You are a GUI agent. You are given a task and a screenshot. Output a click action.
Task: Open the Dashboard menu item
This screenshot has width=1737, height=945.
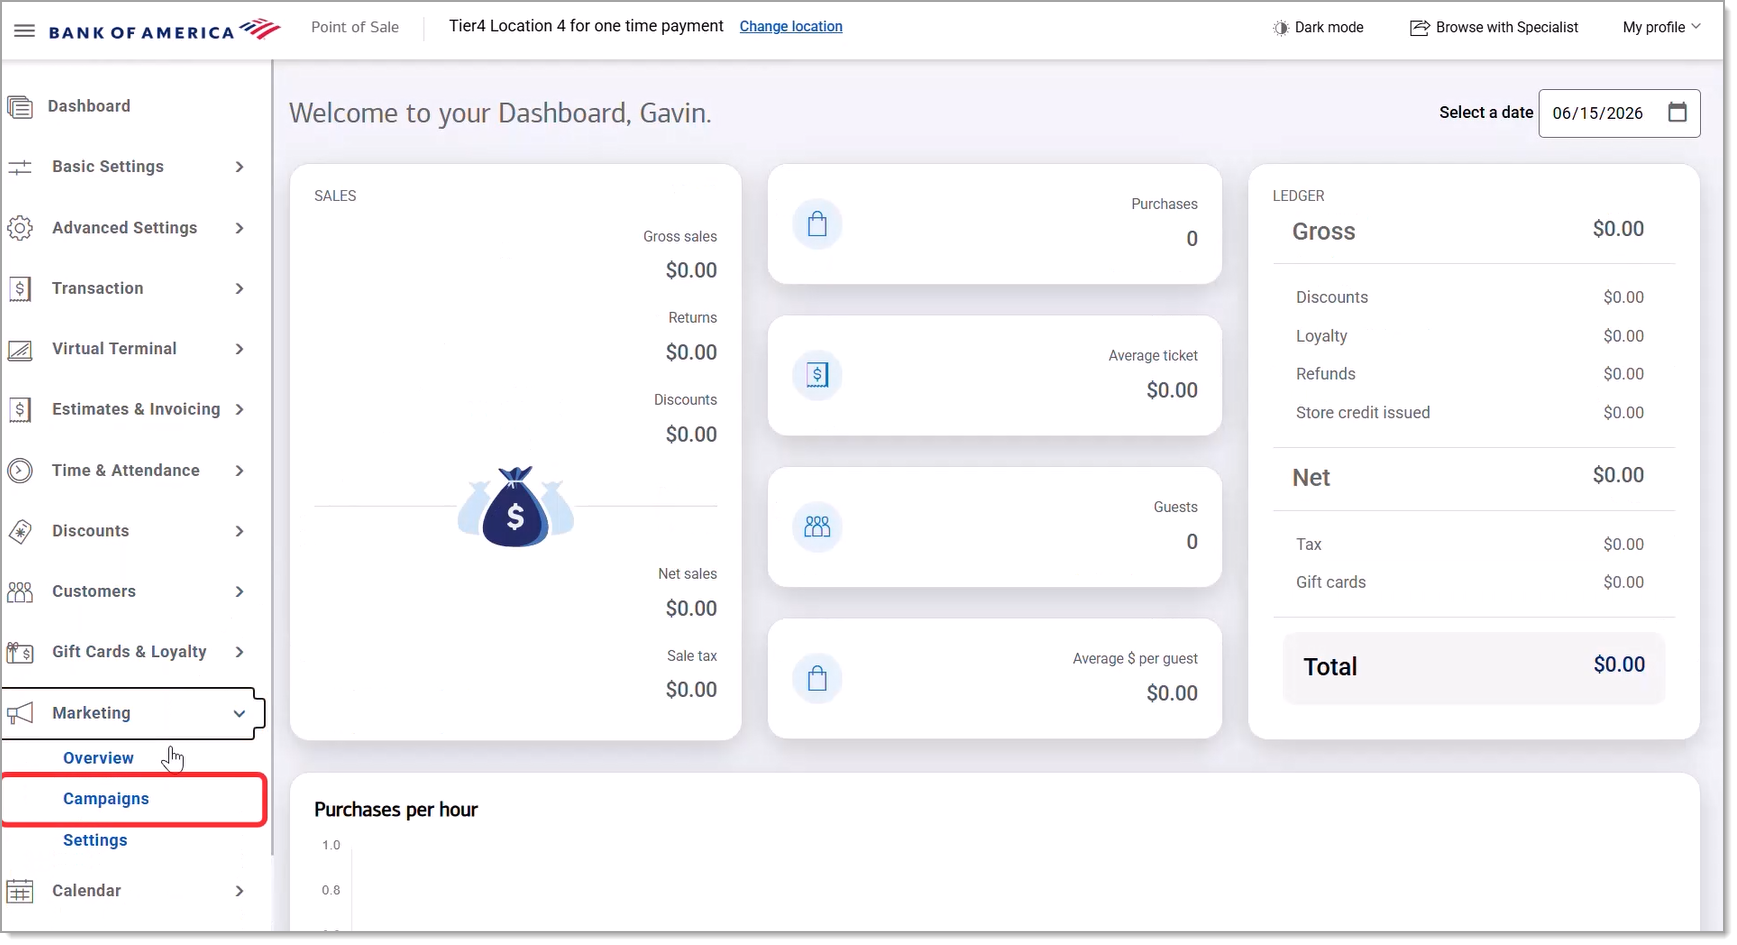[89, 106]
